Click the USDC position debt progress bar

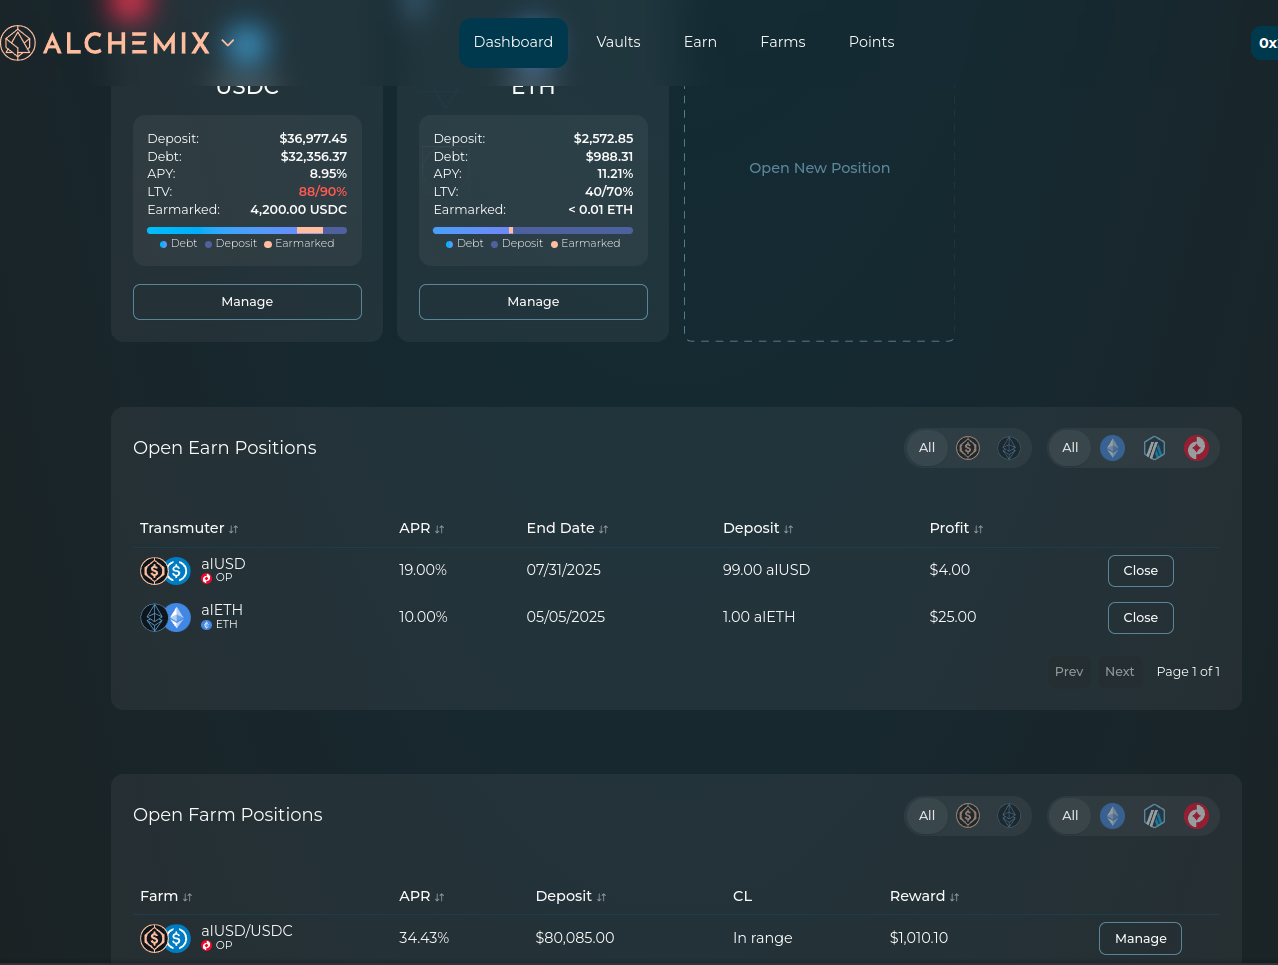click(x=222, y=230)
